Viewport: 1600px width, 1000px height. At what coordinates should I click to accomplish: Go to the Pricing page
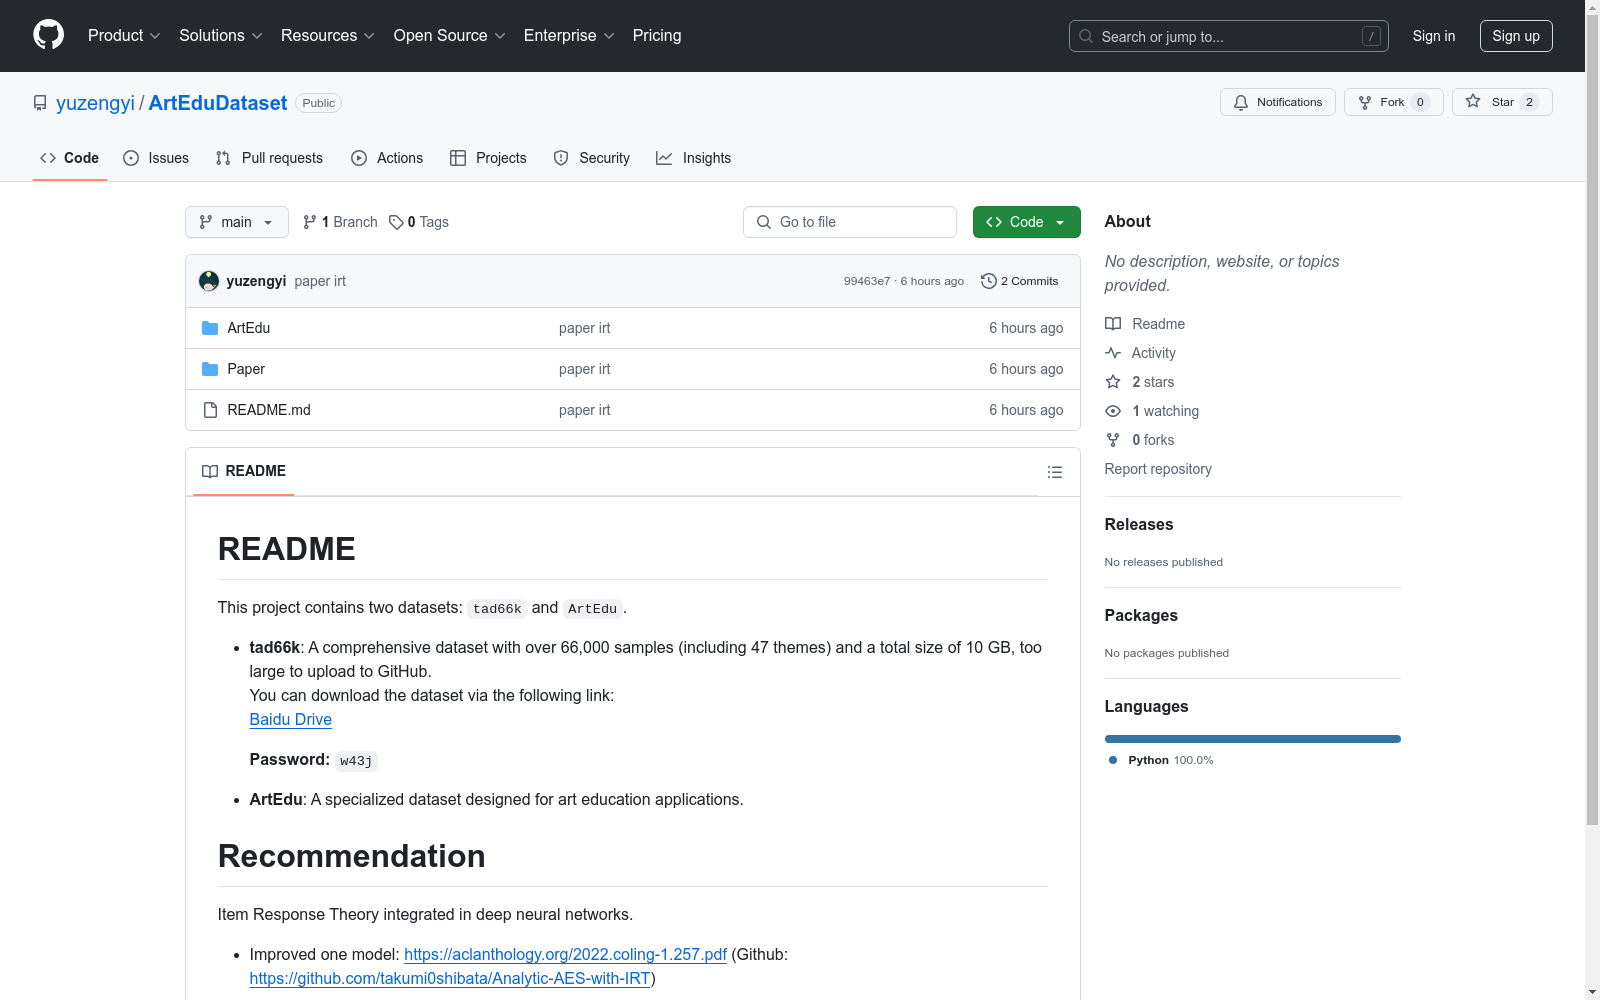click(657, 35)
